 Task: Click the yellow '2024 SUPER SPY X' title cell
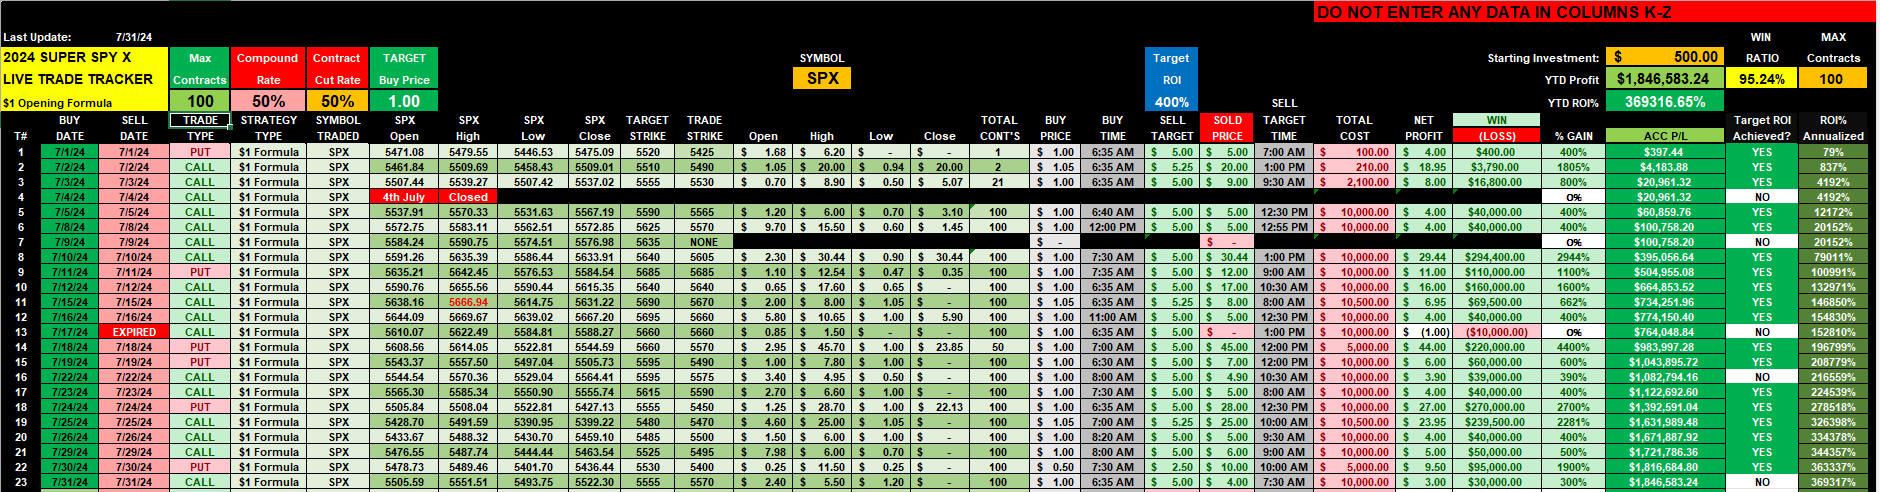click(84, 57)
